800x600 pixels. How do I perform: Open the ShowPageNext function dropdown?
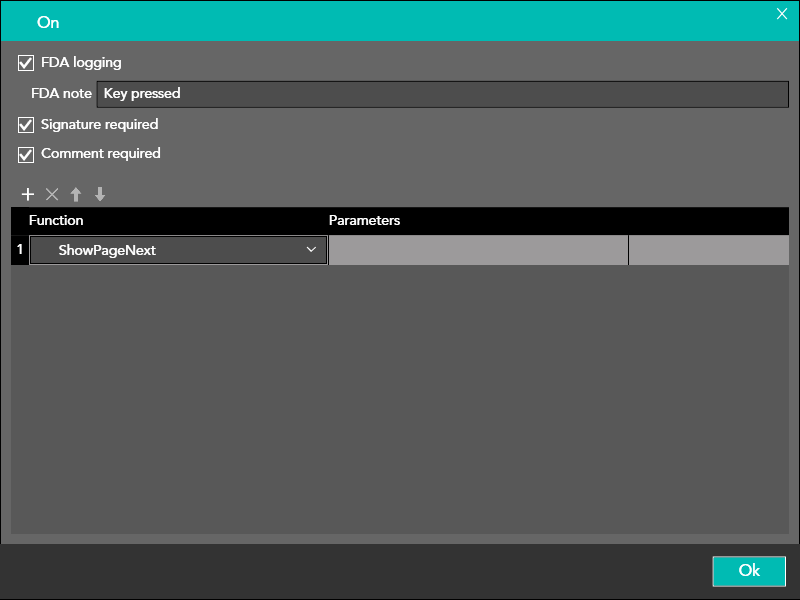coord(178,251)
